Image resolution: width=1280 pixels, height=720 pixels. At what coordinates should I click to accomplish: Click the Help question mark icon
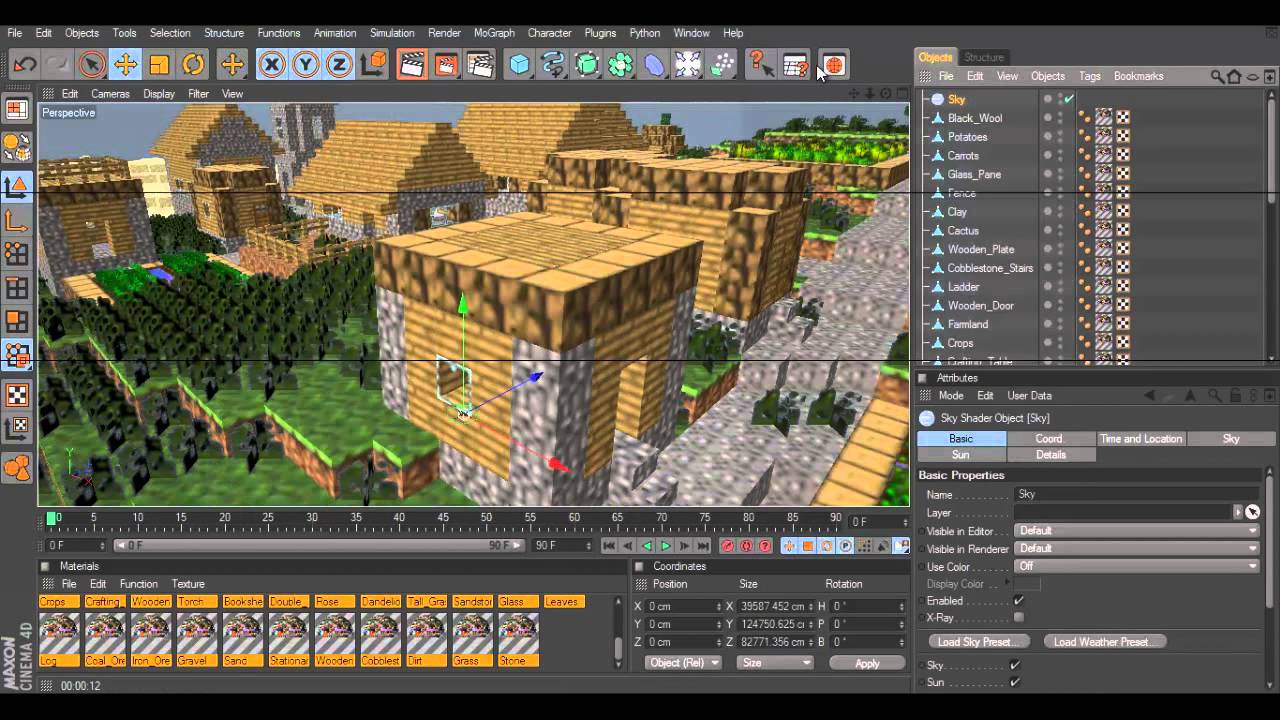point(759,65)
